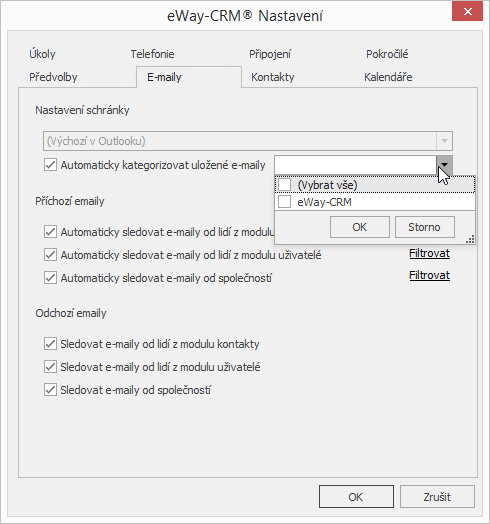Check the eWay-CRM category option
Viewport: 490px width, 524px height.
pyautogui.click(x=284, y=202)
